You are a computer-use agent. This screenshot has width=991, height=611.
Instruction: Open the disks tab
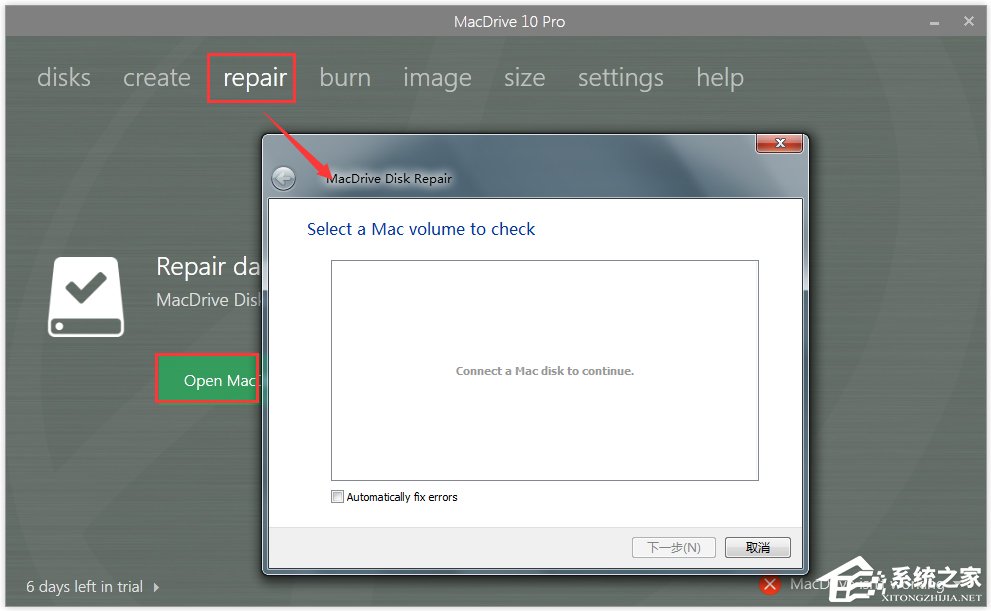(64, 78)
